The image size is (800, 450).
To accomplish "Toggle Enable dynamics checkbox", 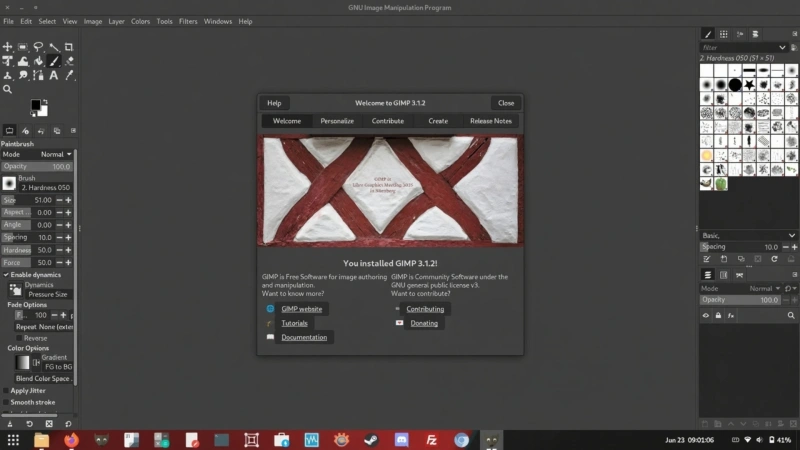I will point(6,275).
